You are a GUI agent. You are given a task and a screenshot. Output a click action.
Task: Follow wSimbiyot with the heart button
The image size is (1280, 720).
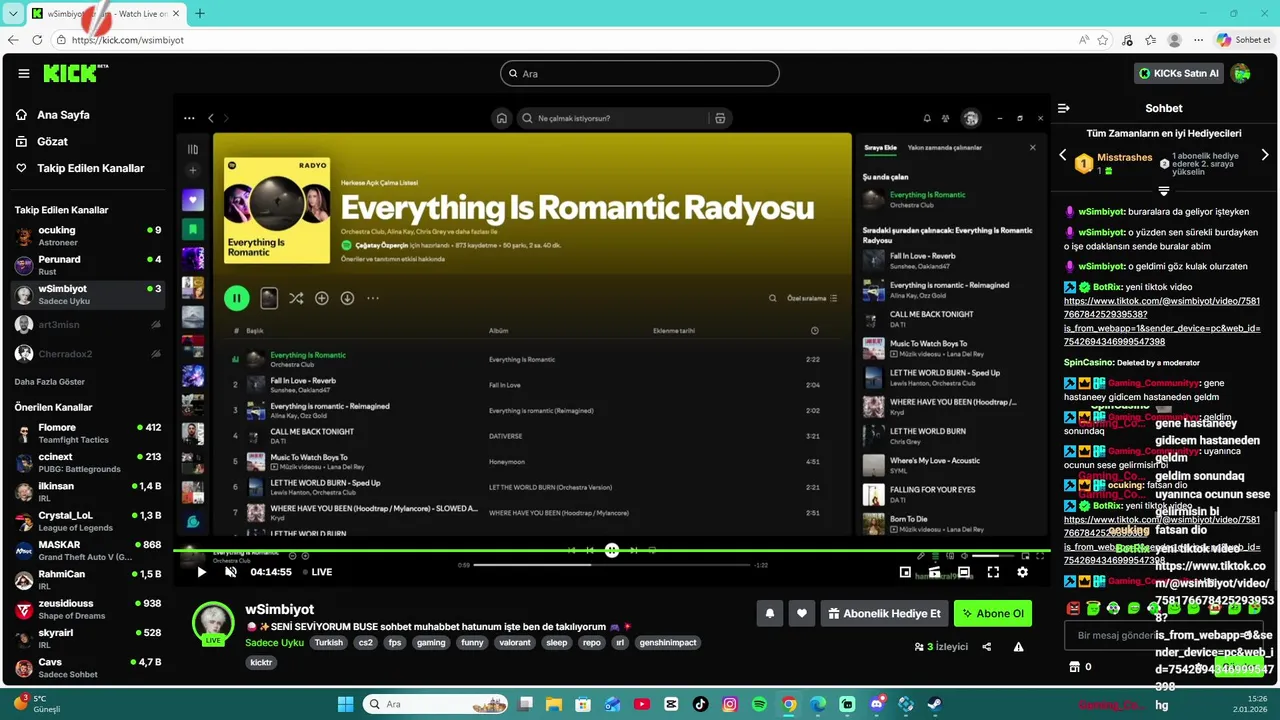click(x=800, y=613)
